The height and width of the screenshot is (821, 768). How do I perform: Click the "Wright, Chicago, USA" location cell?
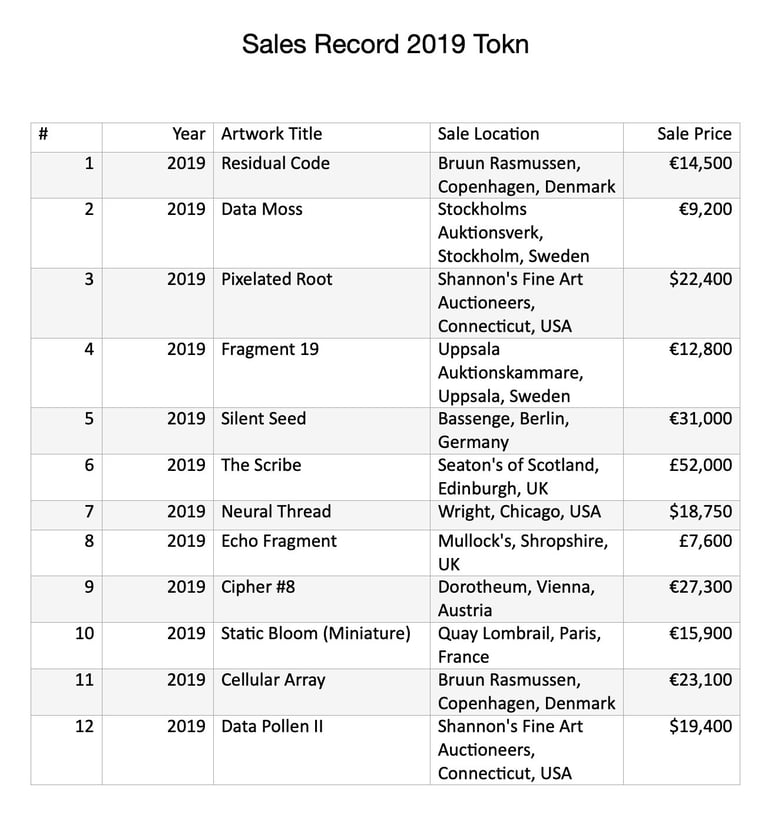coord(519,511)
